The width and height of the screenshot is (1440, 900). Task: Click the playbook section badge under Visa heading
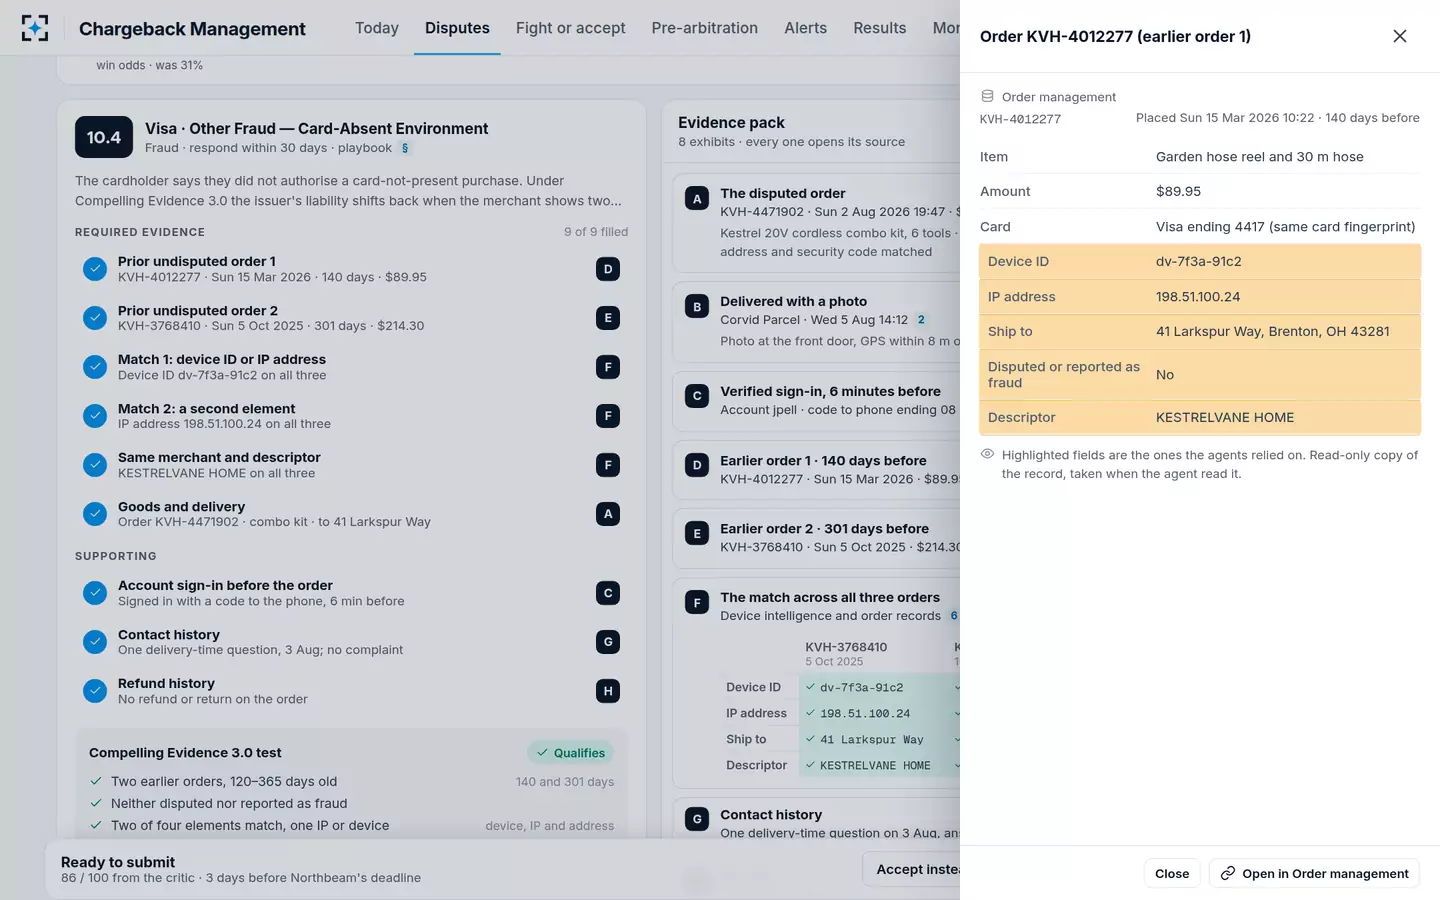(x=405, y=148)
